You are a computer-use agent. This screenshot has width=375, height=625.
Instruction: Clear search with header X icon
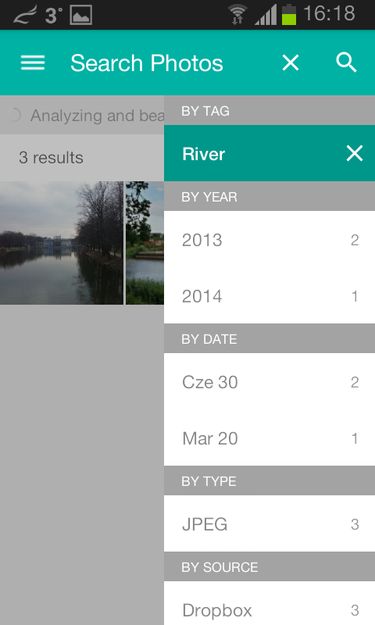(x=291, y=63)
